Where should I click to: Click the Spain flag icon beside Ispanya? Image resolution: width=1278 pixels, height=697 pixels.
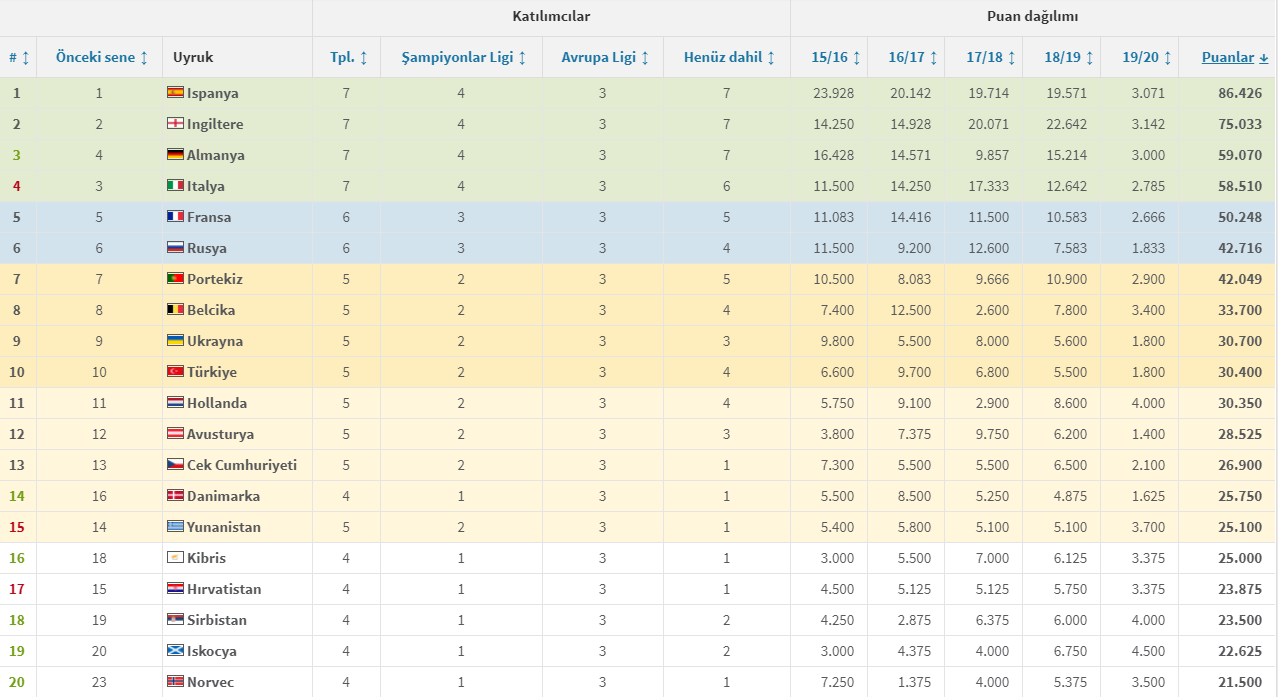[x=174, y=93]
